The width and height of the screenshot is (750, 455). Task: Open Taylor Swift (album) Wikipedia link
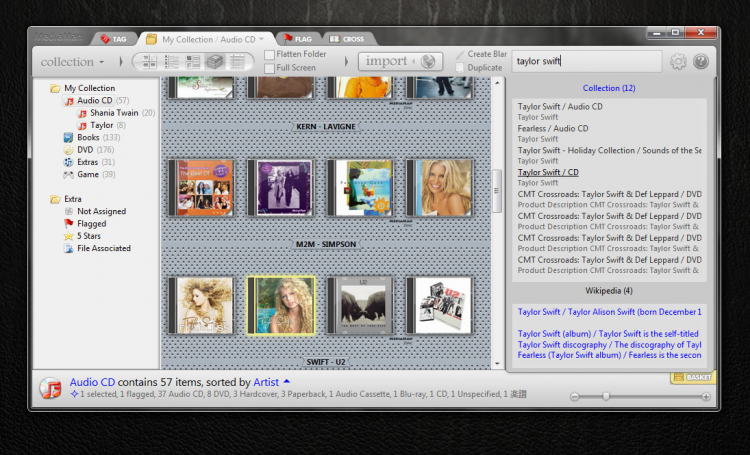pyautogui.click(x=608, y=334)
